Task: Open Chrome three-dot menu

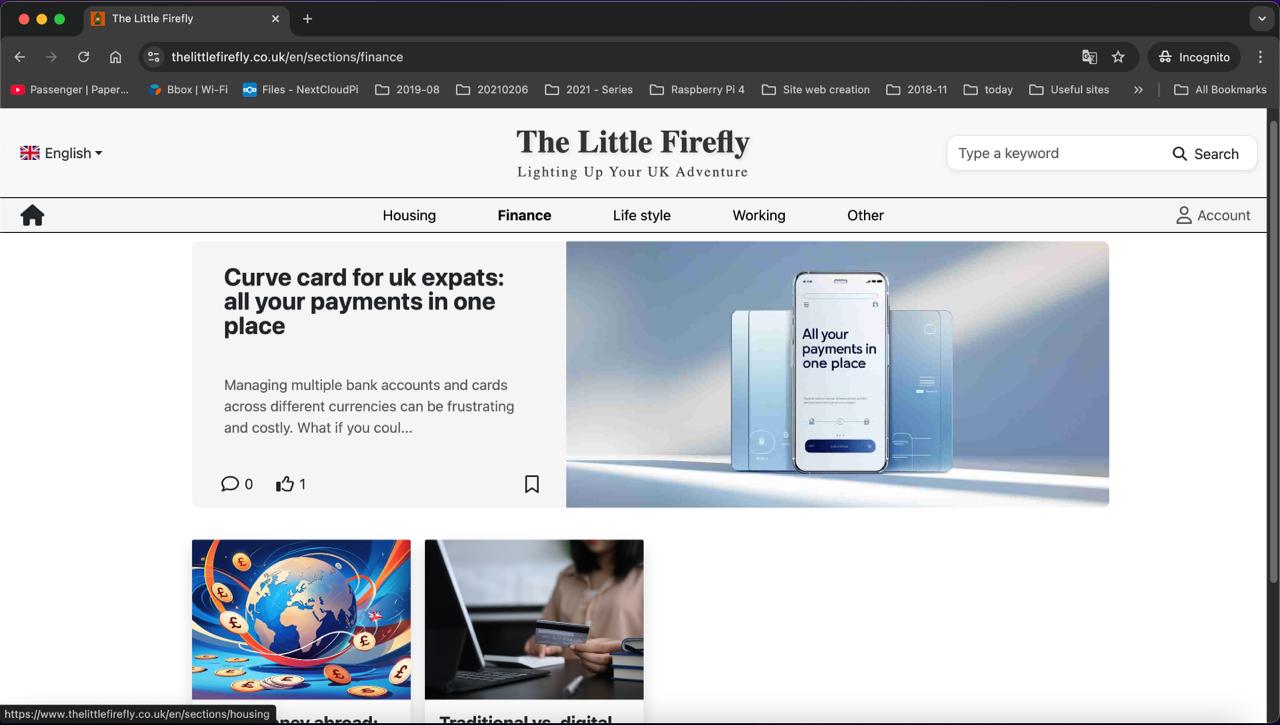Action: click(1261, 57)
